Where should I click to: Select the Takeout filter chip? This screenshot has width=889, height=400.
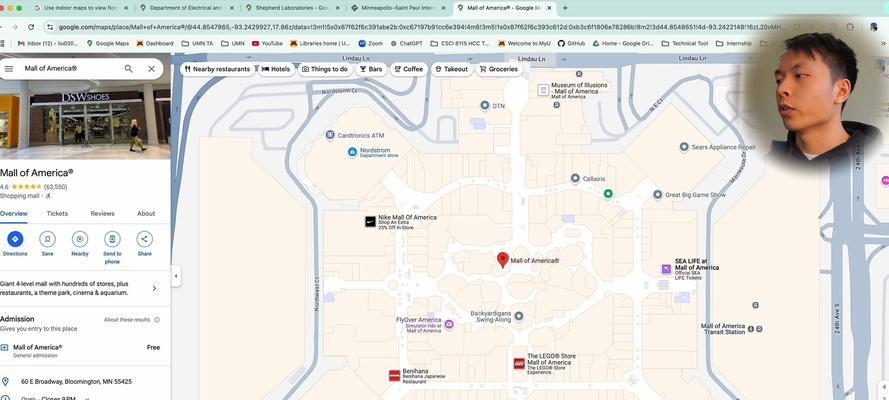tap(452, 69)
